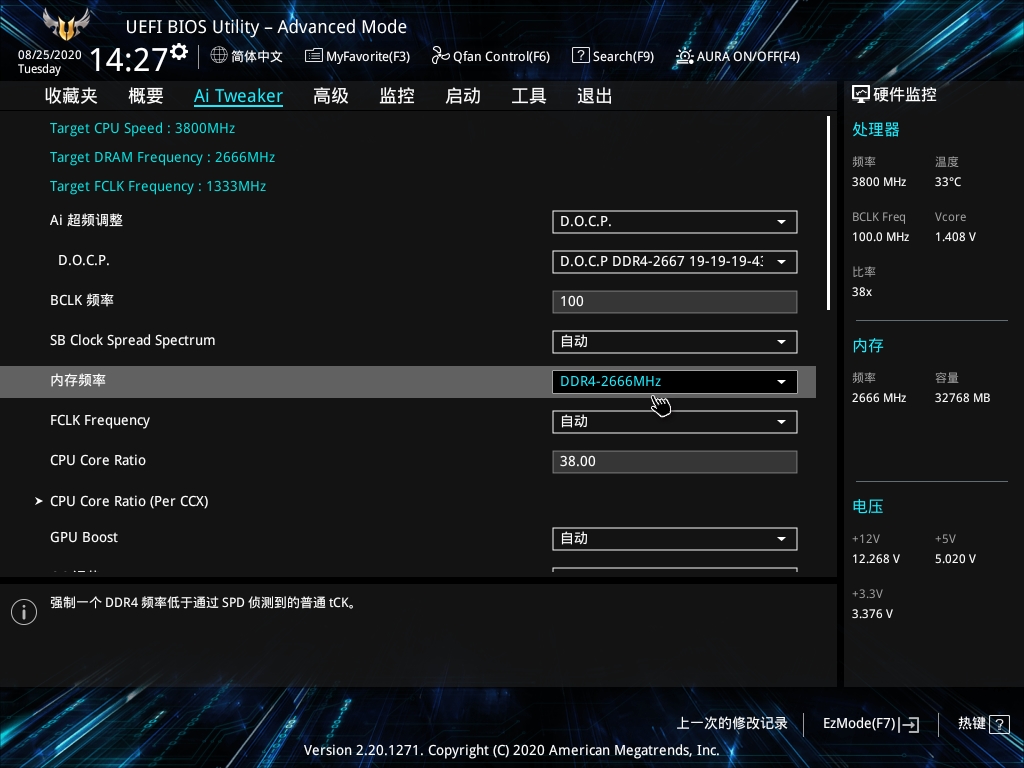Open the GPU Boost dropdown
Viewport: 1024px width, 768px height.
click(x=675, y=538)
